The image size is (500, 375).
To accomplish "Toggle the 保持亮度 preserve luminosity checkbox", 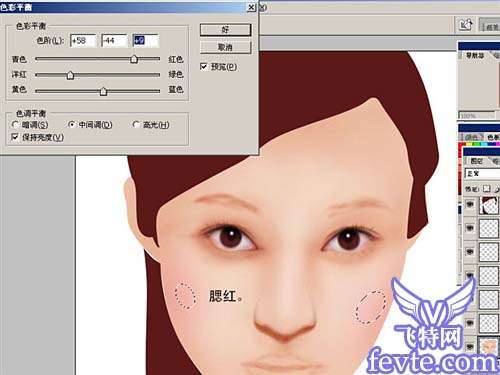I will pos(15,137).
